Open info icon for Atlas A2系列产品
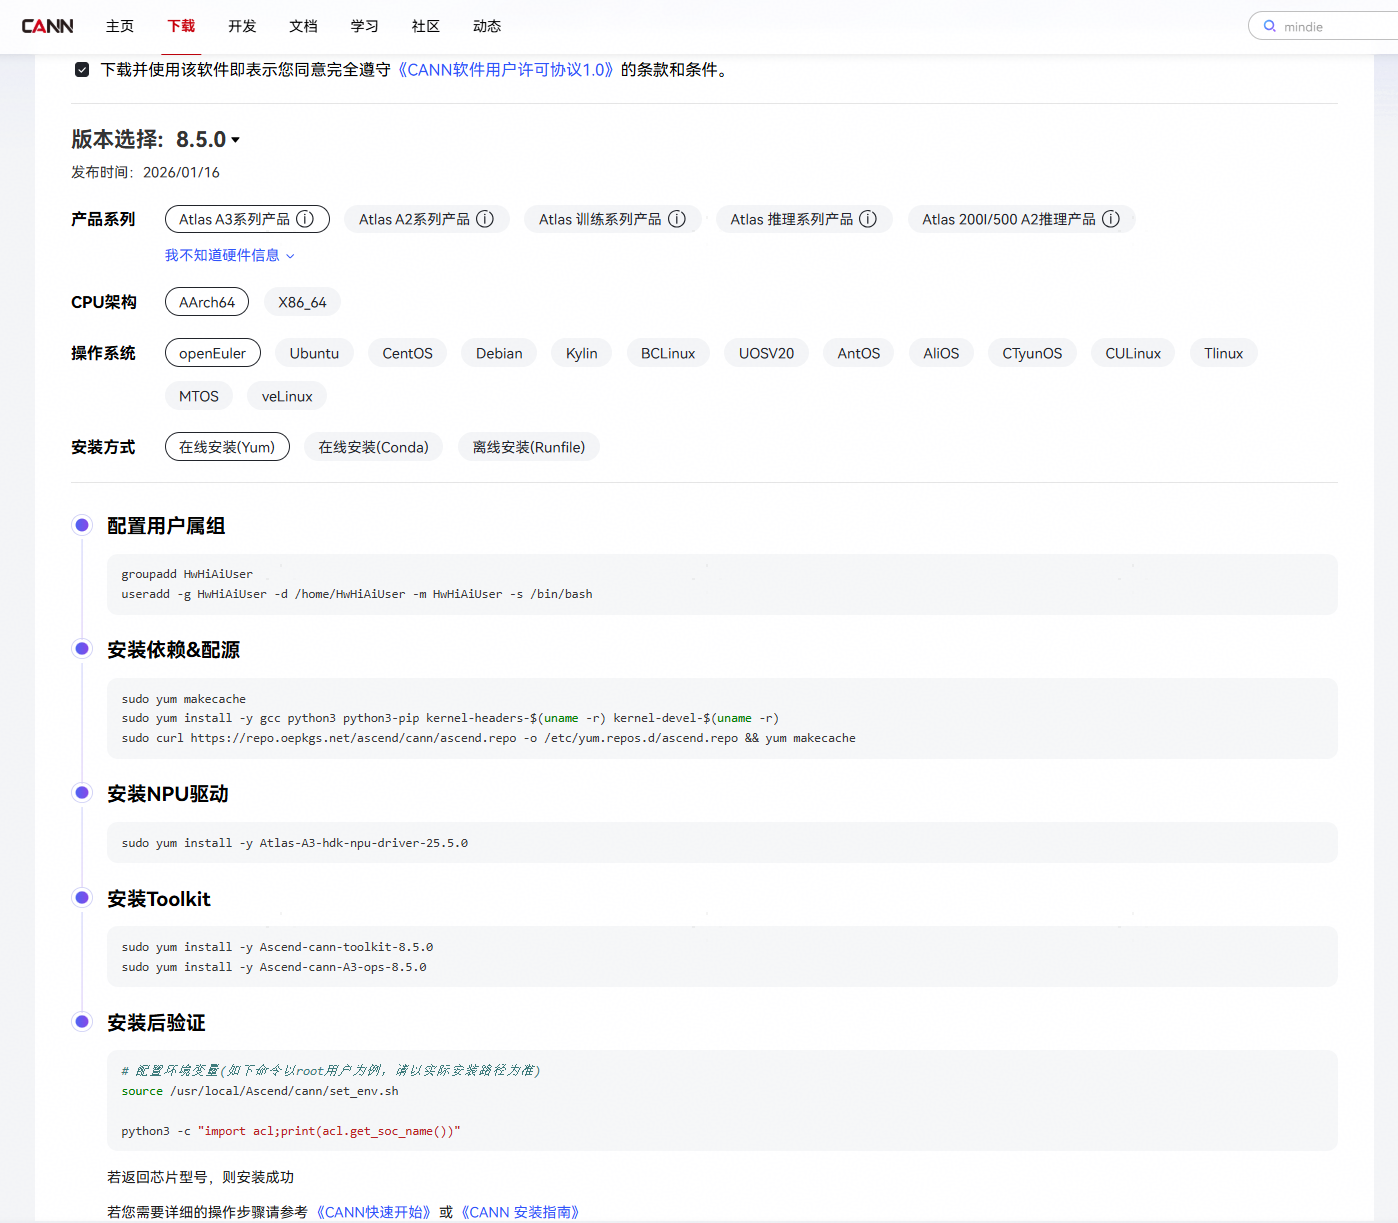 (485, 219)
